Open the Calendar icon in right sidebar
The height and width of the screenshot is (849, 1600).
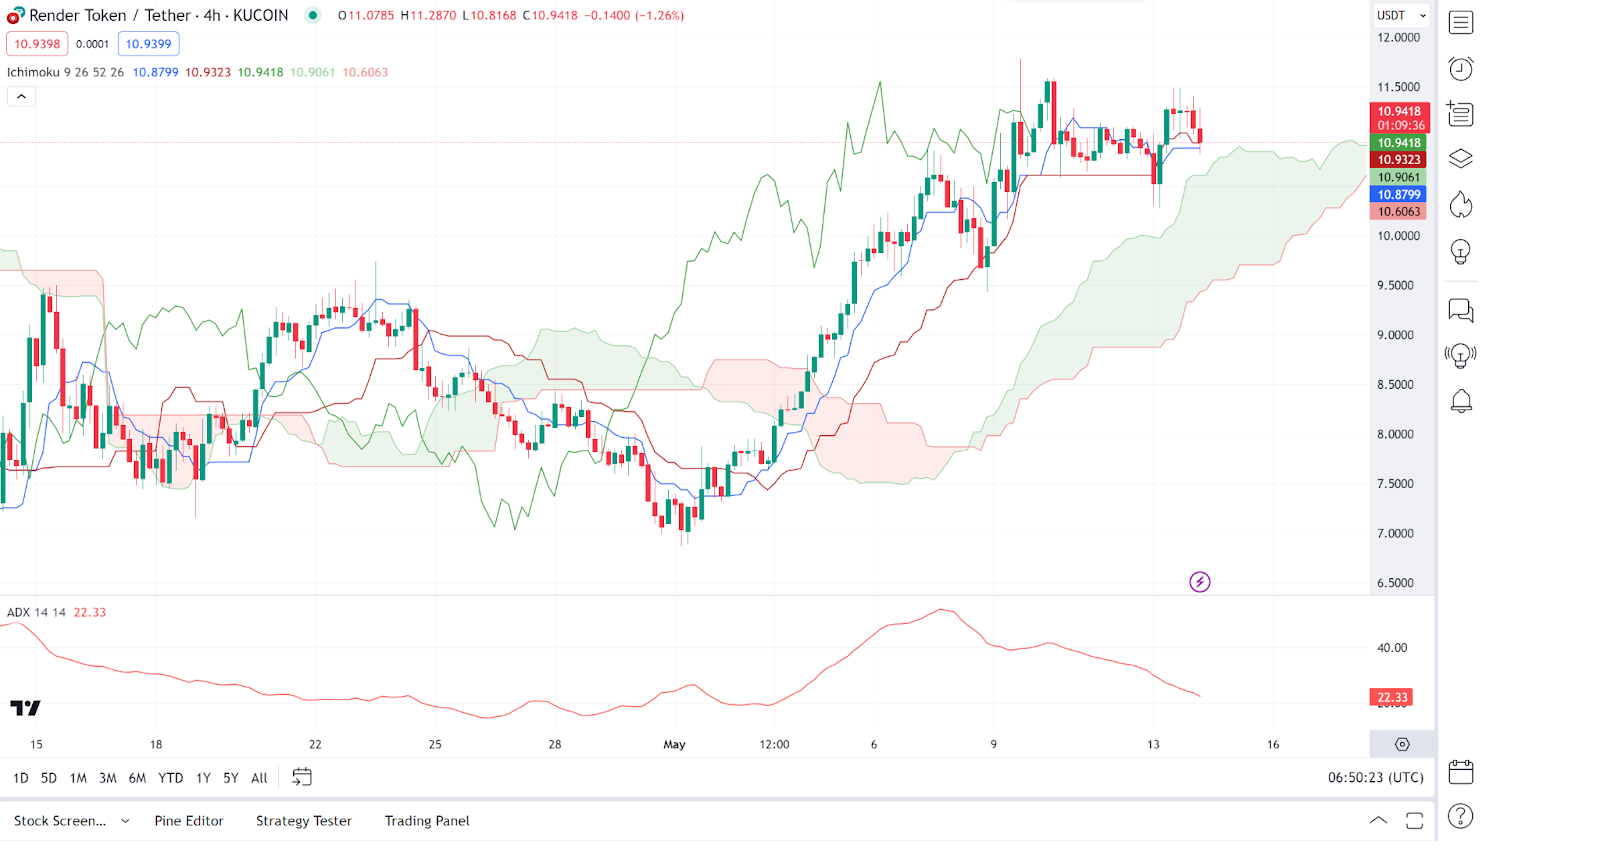click(1461, 772)
